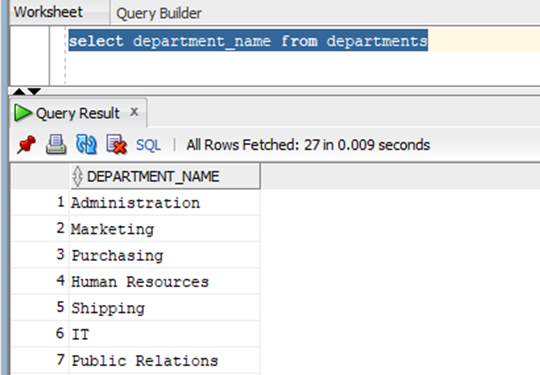Select the Worksheet tab

[48, 12]
